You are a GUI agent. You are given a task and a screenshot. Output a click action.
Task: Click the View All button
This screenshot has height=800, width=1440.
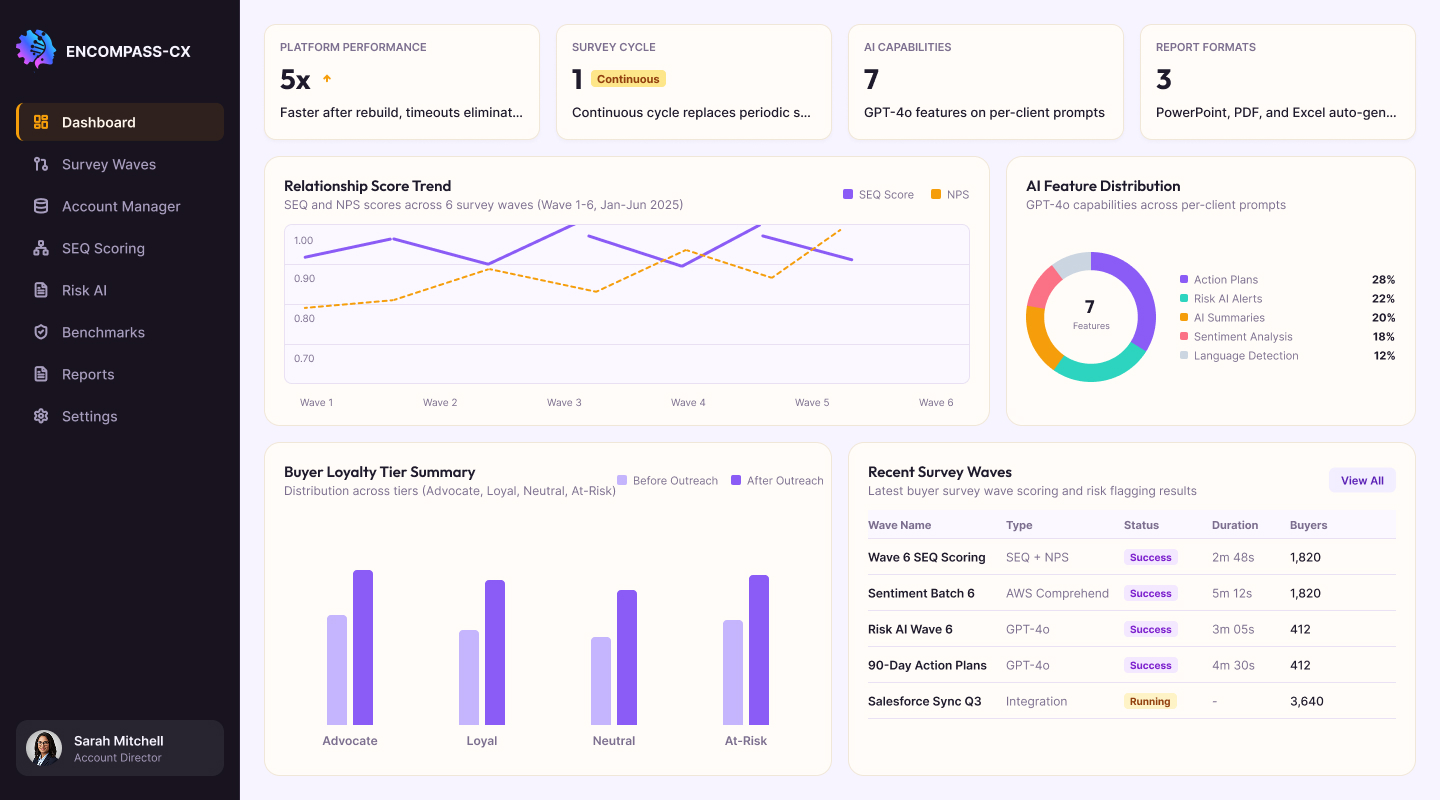tap(1362, 480)
